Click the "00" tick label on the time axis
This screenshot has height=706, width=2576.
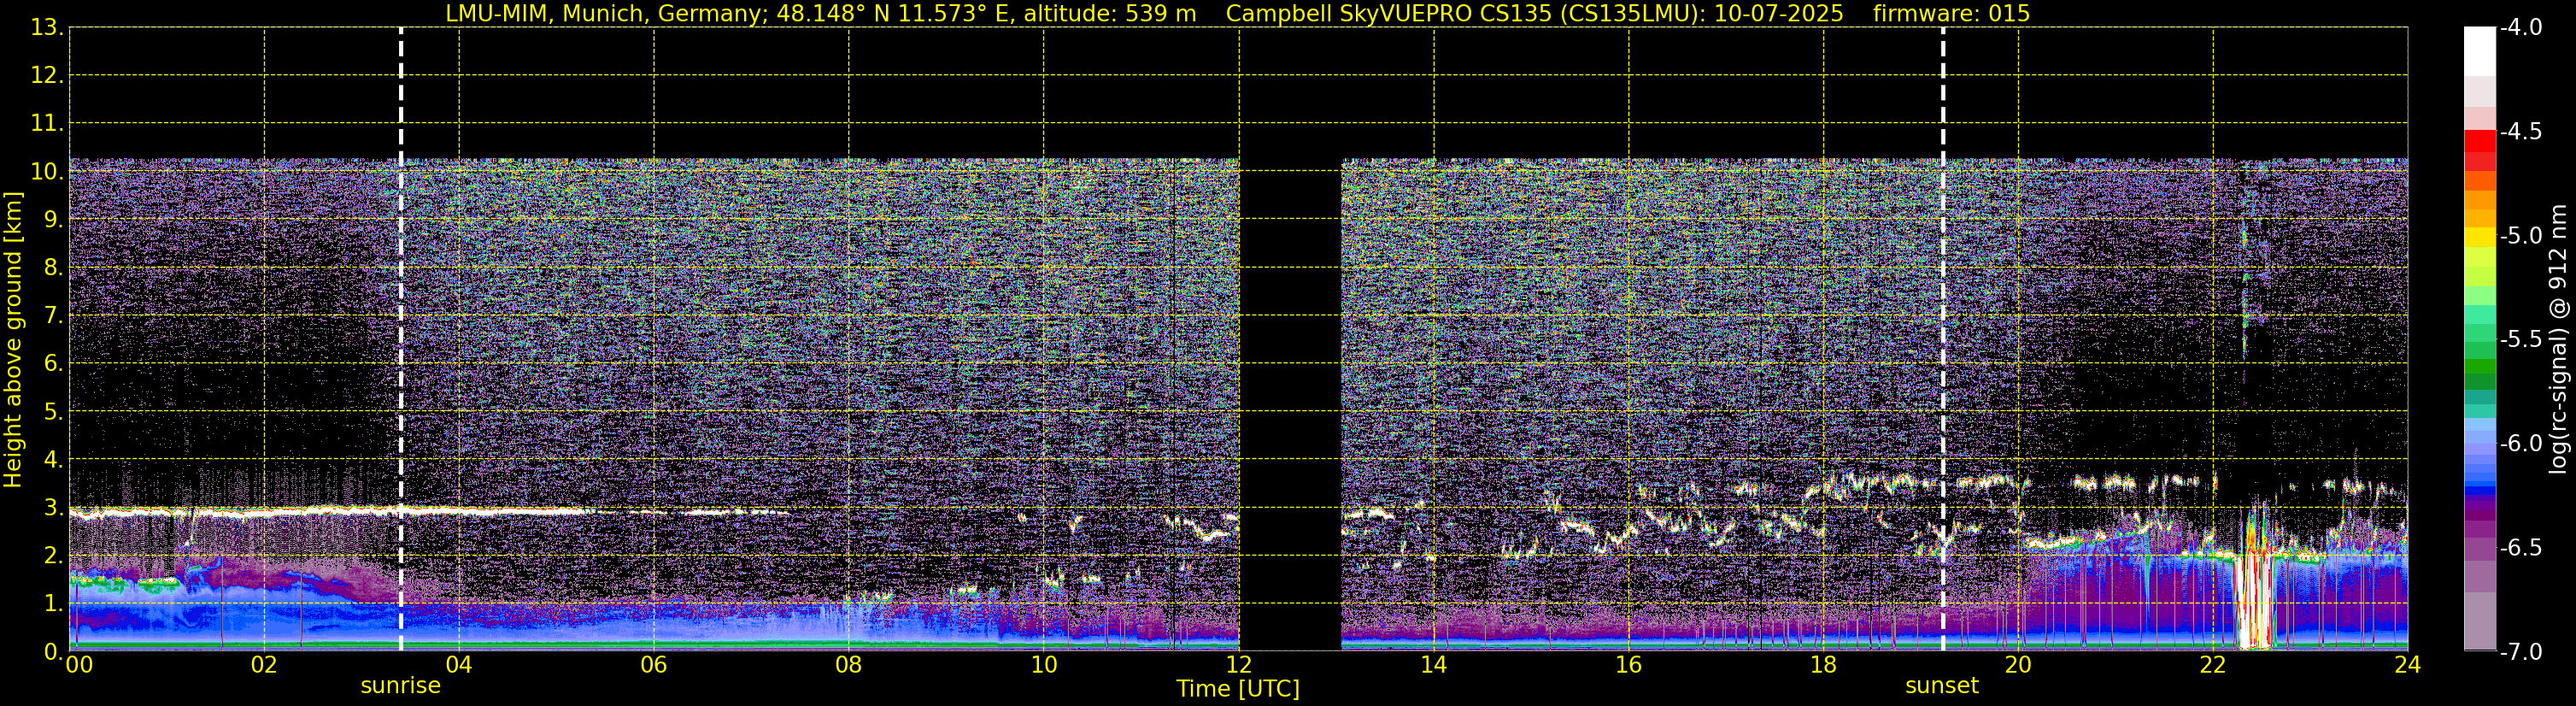(78, 665)
